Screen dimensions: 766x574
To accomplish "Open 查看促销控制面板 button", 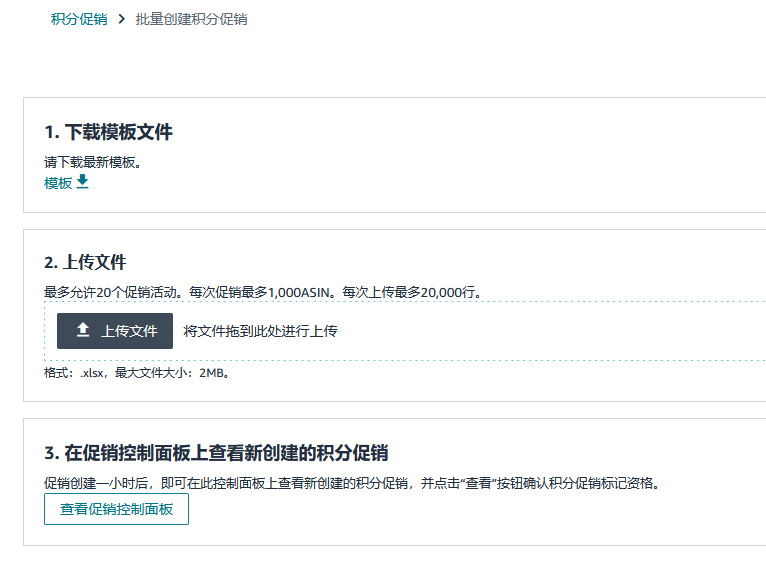I will pos(116,509).
